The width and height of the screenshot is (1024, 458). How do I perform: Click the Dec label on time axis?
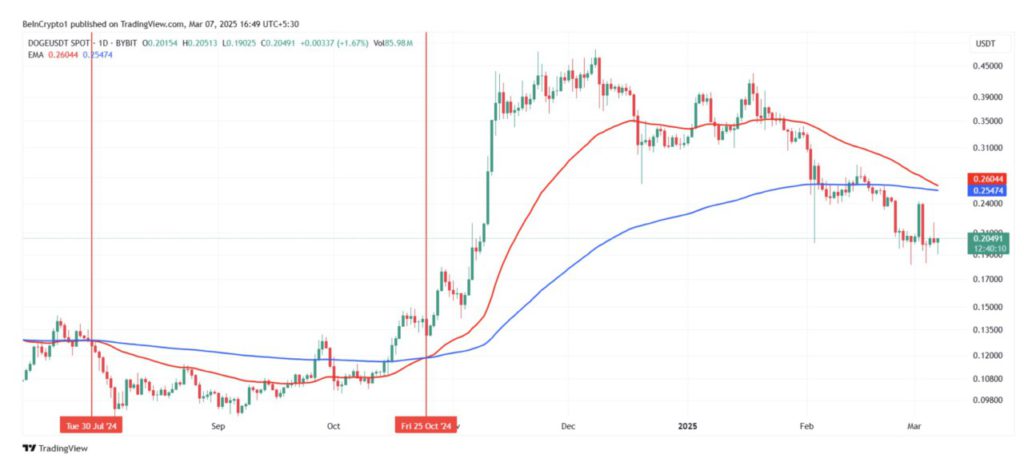[x=568, y=425]
